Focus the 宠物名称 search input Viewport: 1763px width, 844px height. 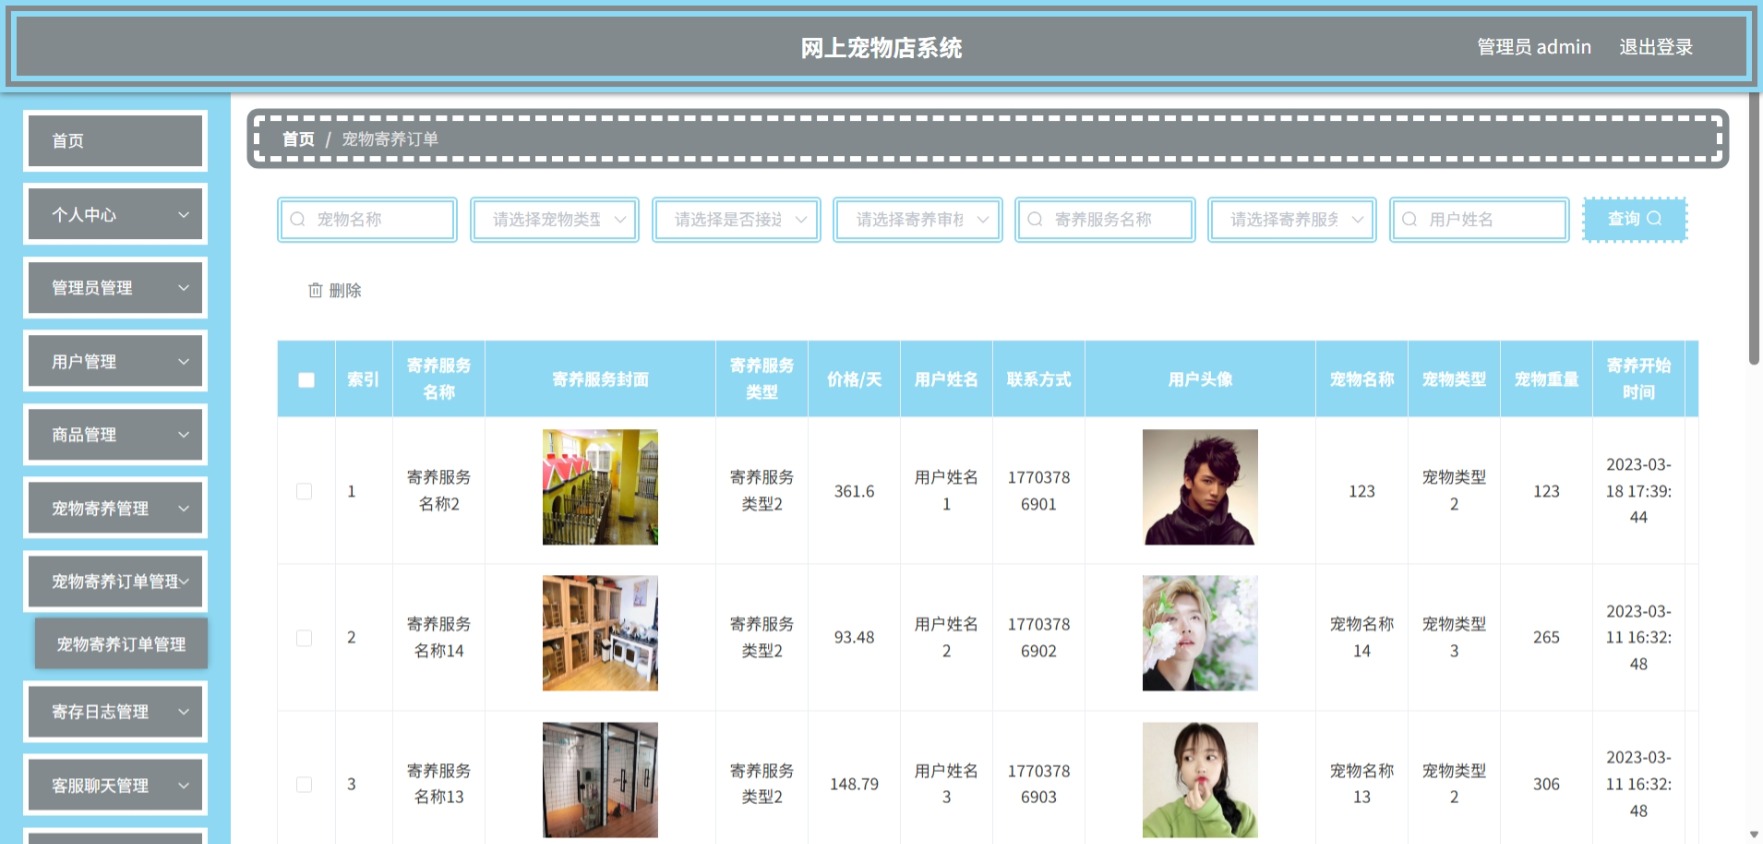click(367, 219)
